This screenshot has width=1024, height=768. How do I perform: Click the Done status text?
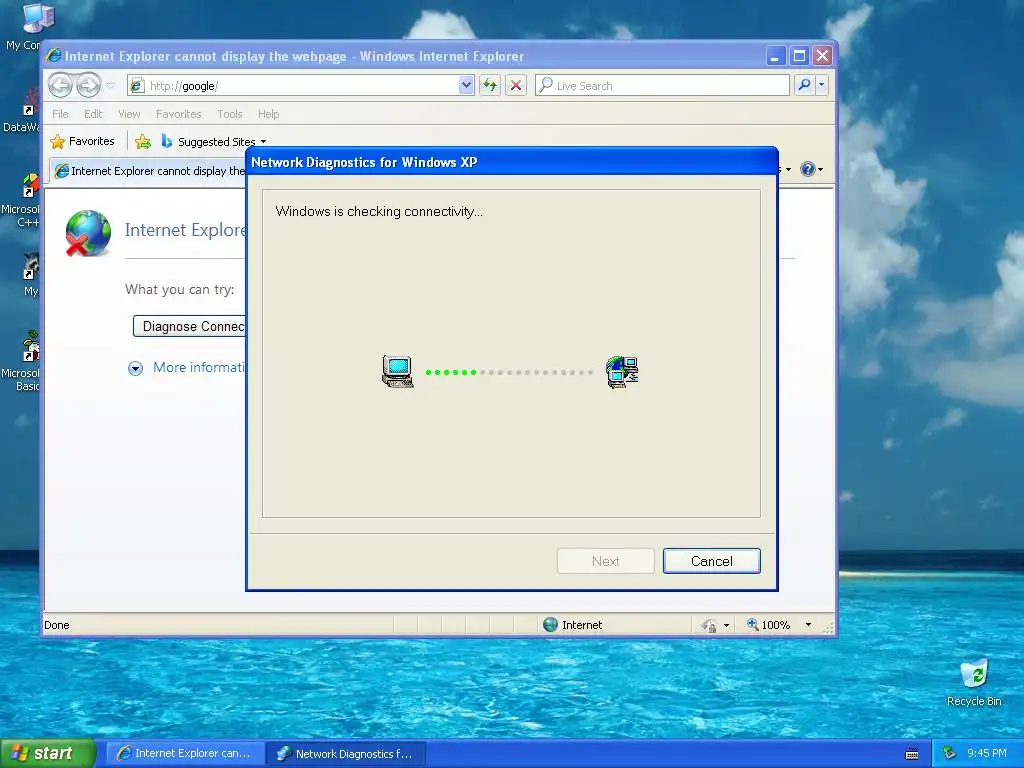click(x=57, y=625)
